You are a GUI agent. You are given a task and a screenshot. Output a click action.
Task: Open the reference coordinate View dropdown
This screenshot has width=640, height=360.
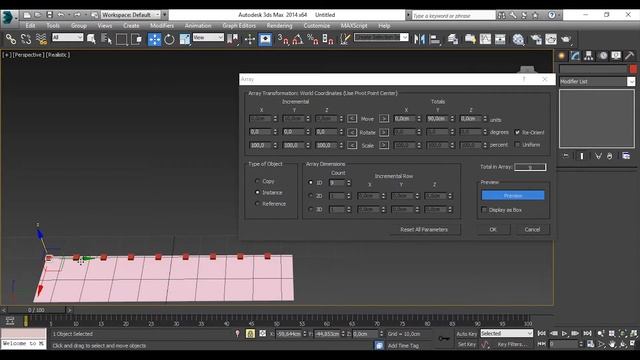(208, 38)
